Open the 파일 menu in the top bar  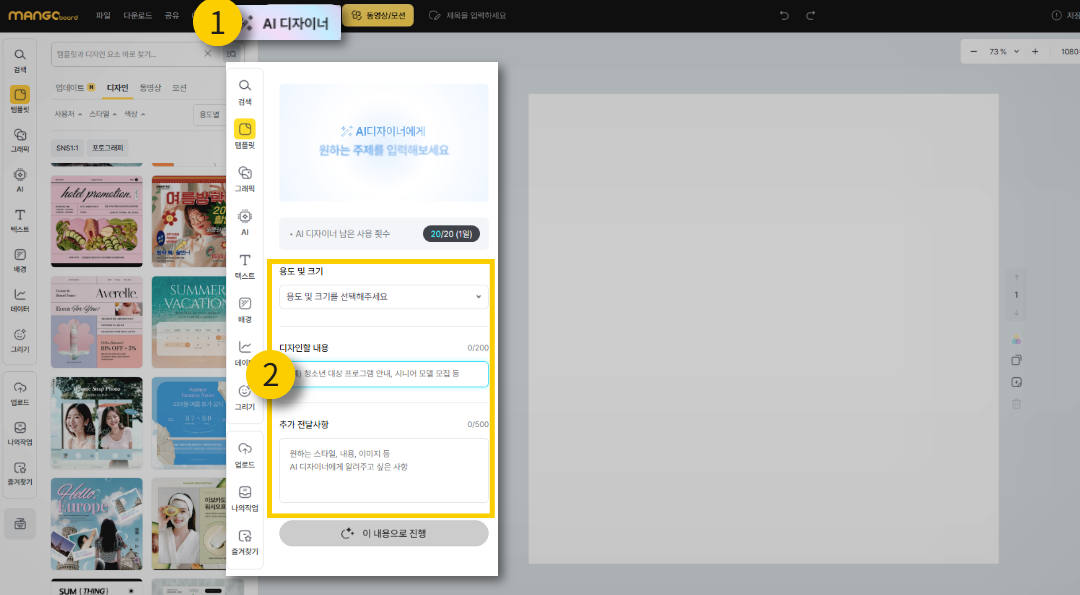click(104, 15)
